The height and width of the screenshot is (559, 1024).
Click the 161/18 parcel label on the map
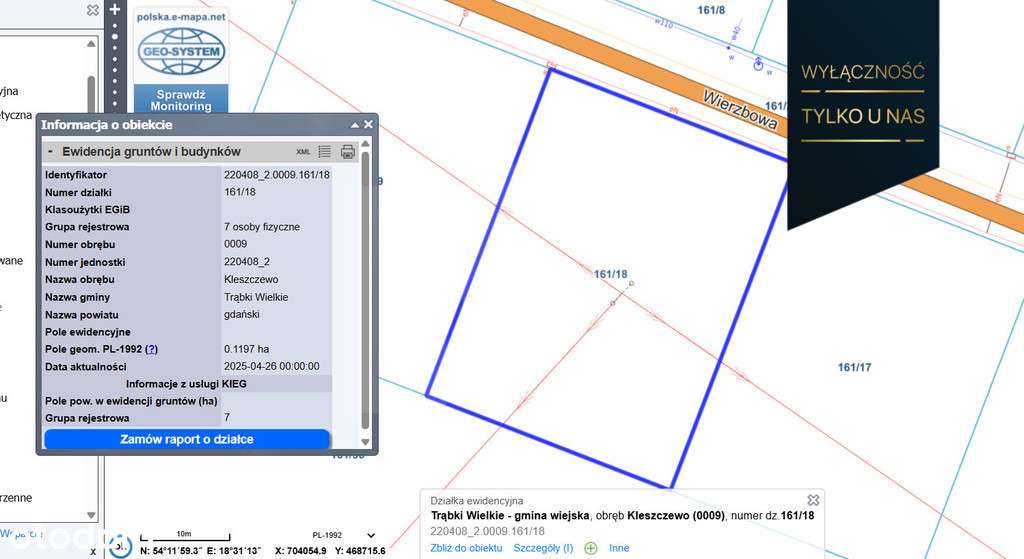point(611,274)
